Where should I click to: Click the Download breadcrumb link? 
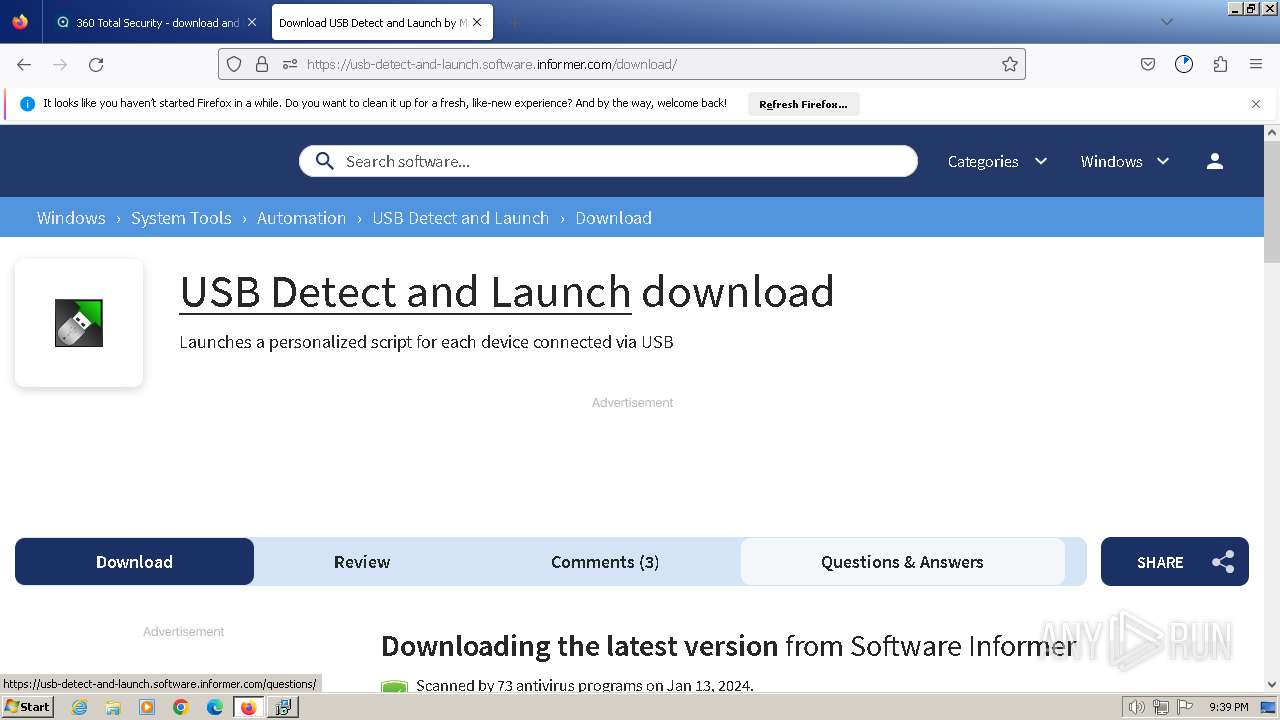pos(614,218)
